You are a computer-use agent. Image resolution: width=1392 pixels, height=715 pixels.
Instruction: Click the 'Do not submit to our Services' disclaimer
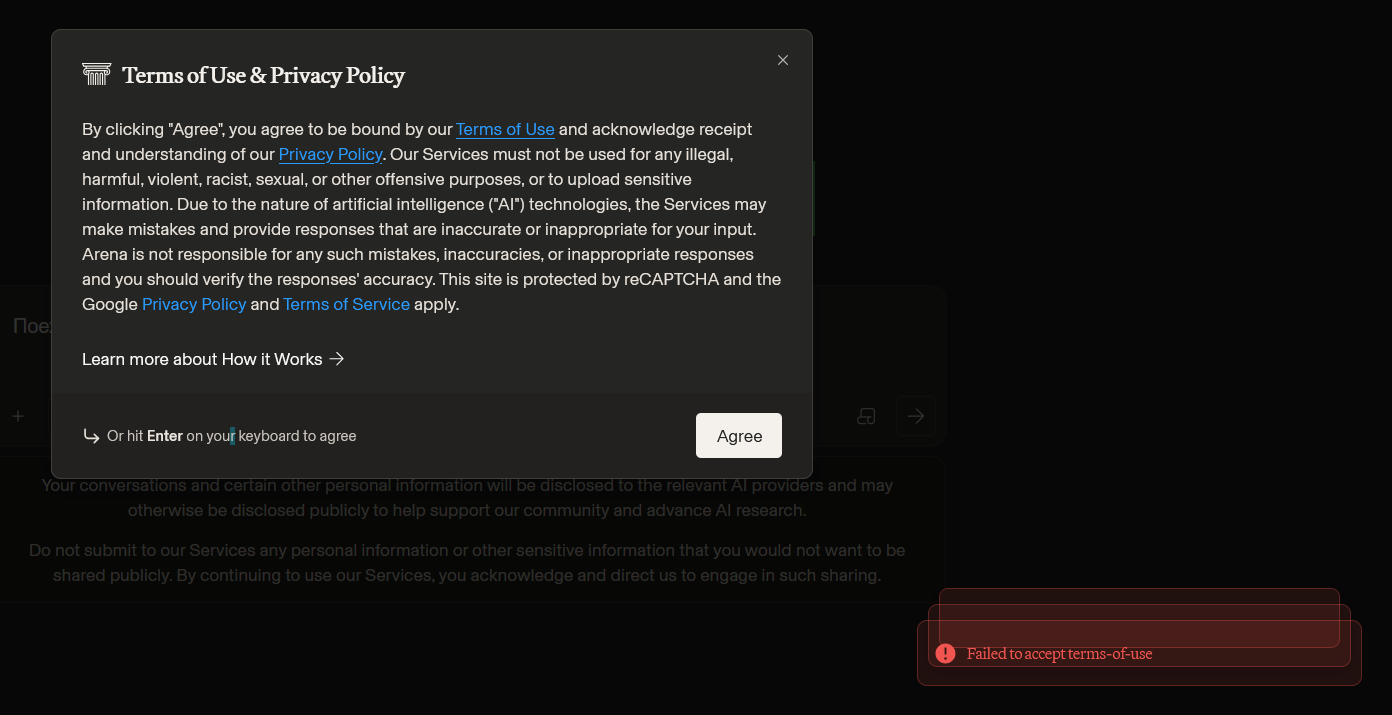tap(467, 563)
